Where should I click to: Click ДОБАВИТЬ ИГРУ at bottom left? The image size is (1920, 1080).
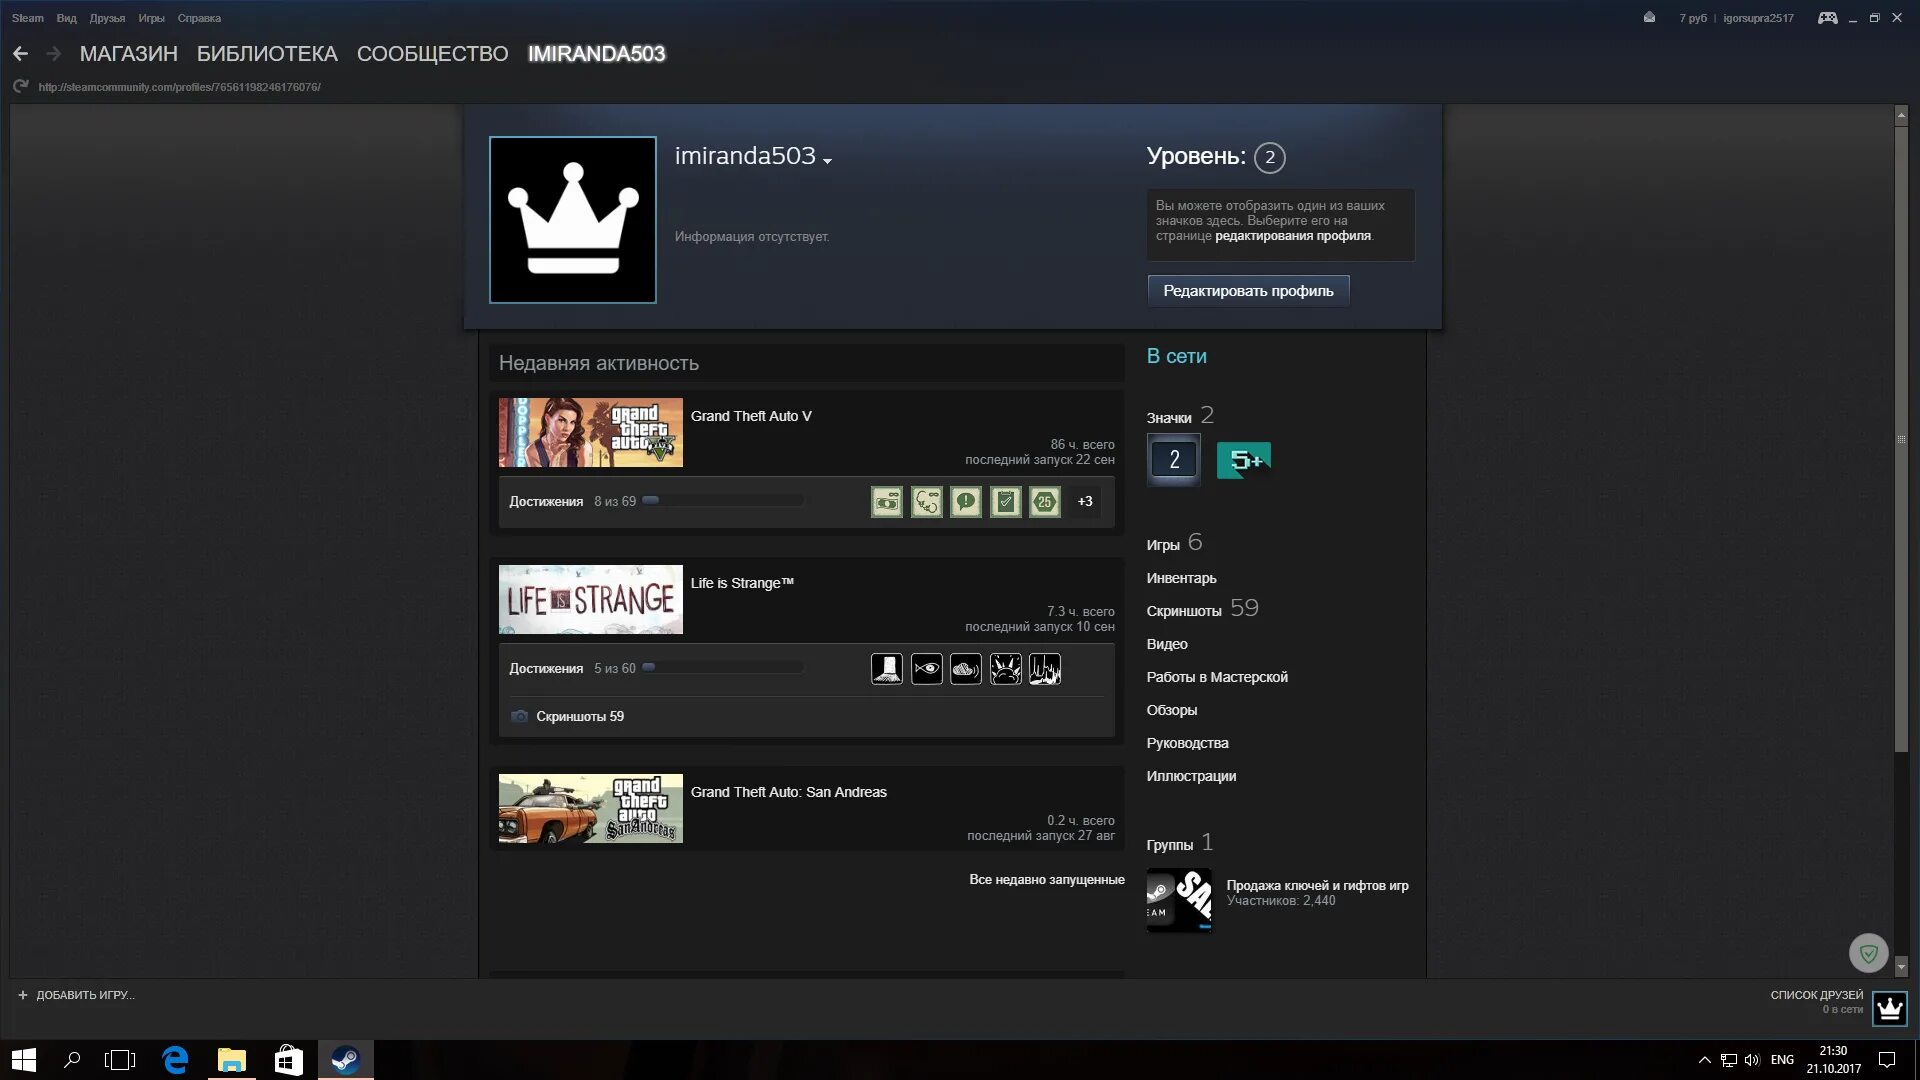pos(76,995)
